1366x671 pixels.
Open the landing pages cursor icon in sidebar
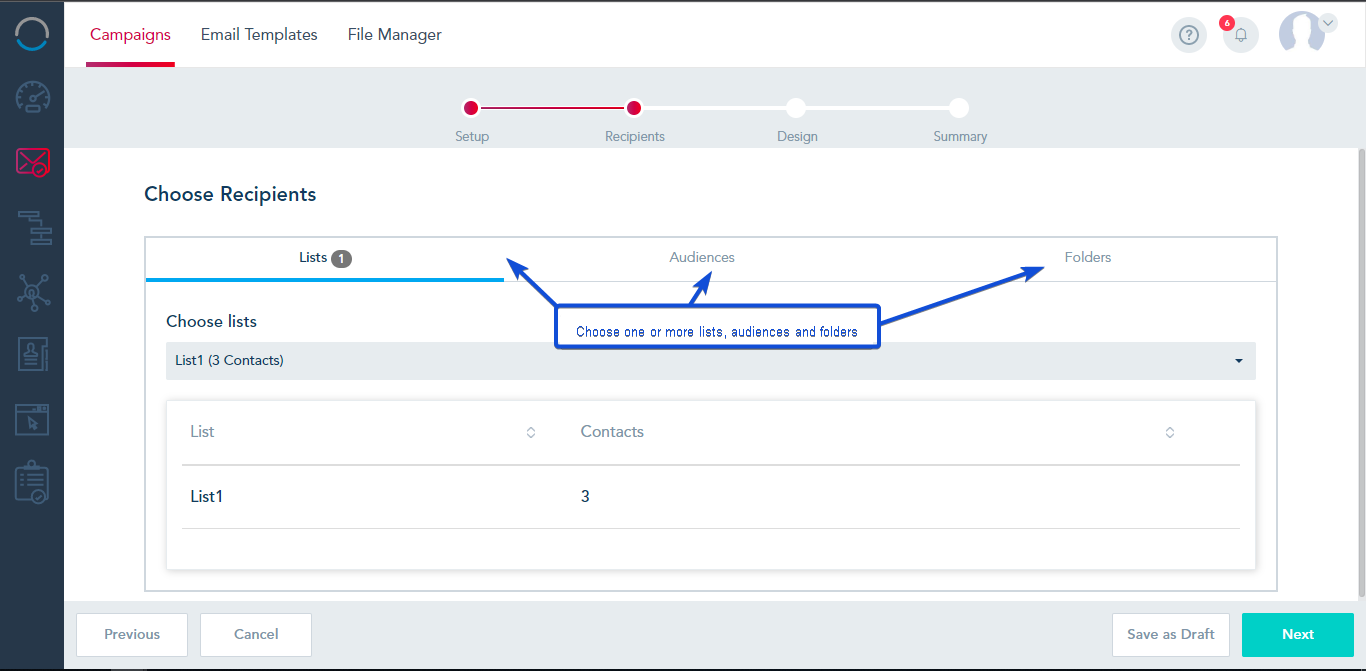32,419
